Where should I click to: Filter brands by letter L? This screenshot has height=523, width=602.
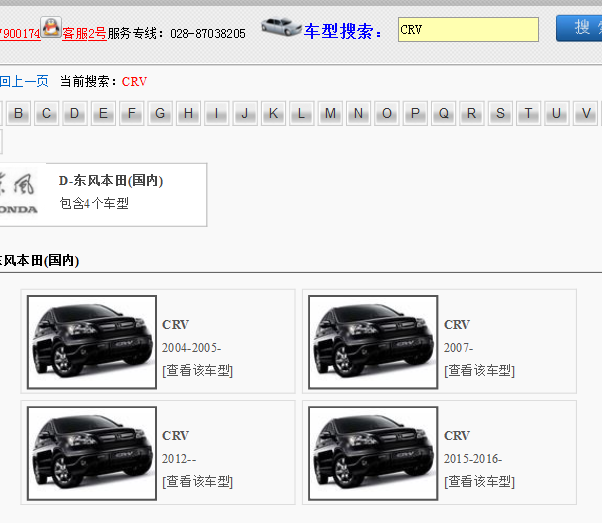[x=302, y=113]
